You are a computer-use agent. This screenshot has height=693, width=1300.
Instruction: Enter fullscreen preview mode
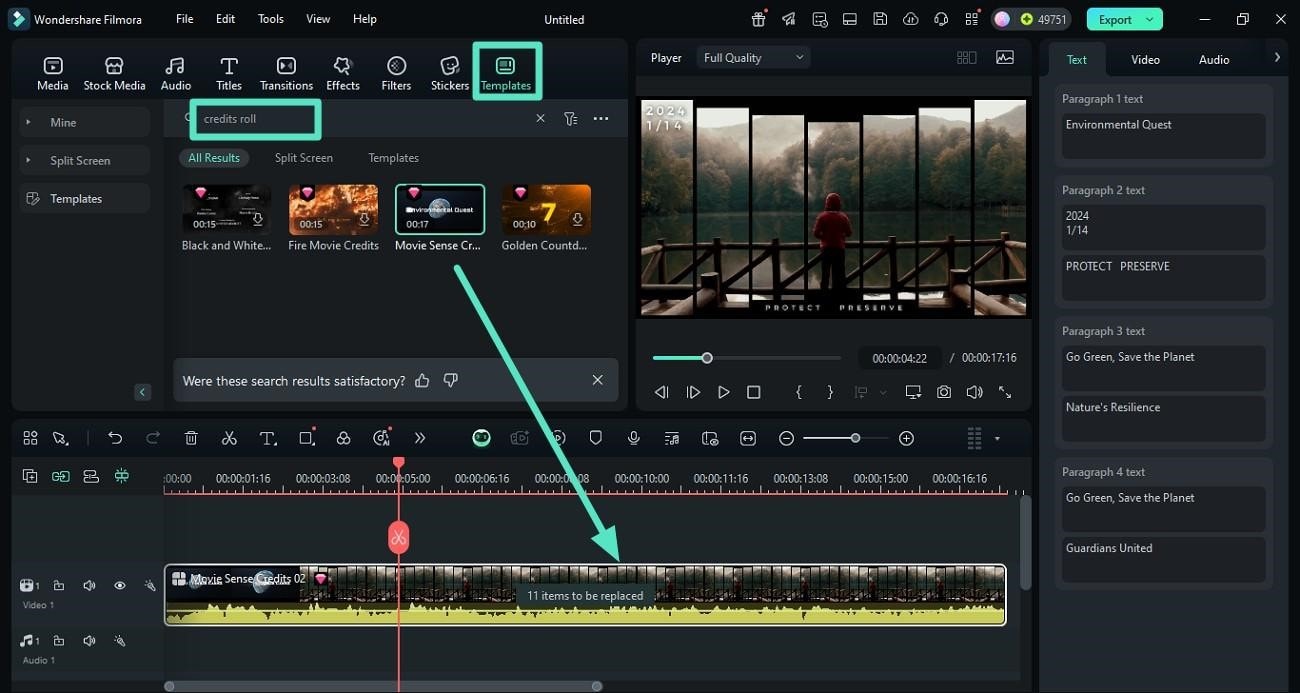pos(1005,393)
